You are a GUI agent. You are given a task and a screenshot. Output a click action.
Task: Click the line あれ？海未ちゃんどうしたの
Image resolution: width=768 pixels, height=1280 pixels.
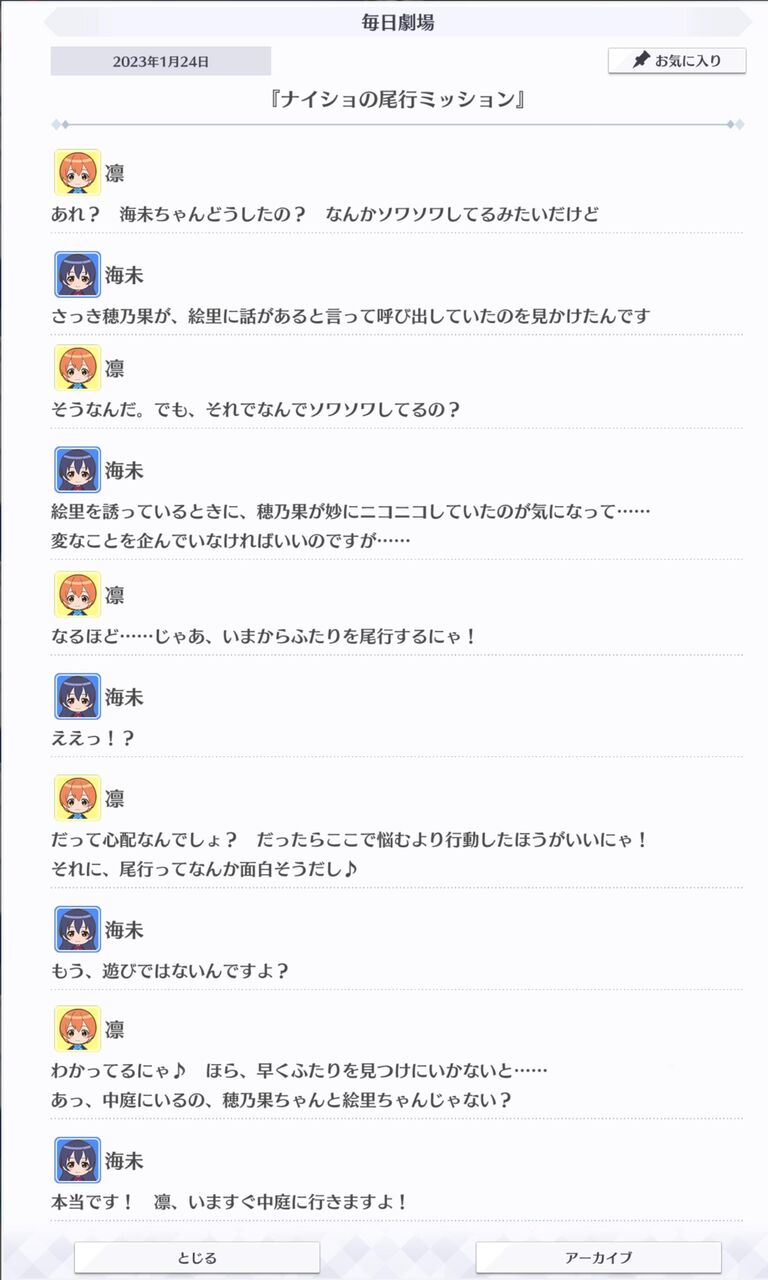pos(324,214)
